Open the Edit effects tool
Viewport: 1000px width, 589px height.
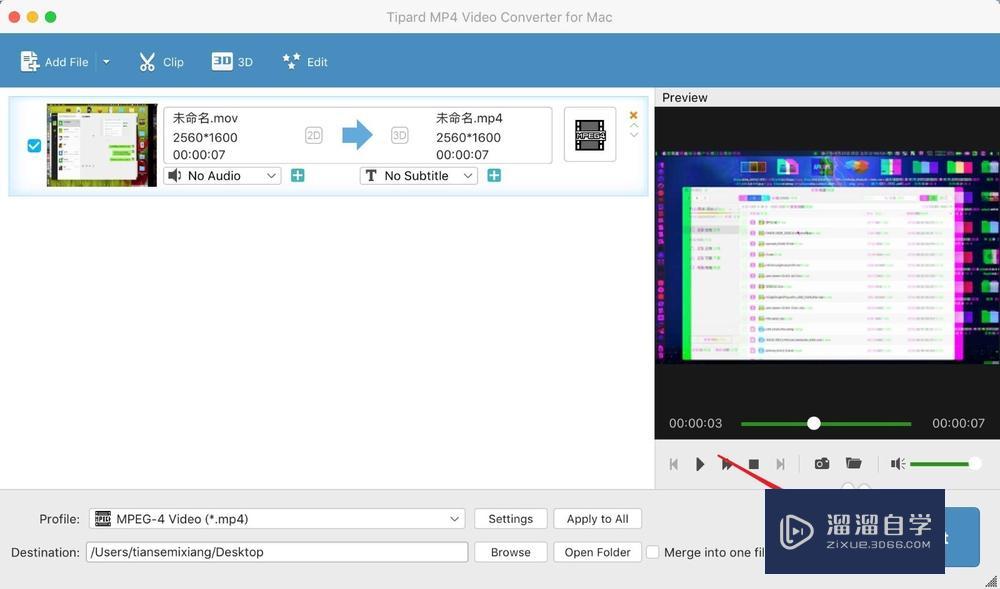tap(305, 62)
